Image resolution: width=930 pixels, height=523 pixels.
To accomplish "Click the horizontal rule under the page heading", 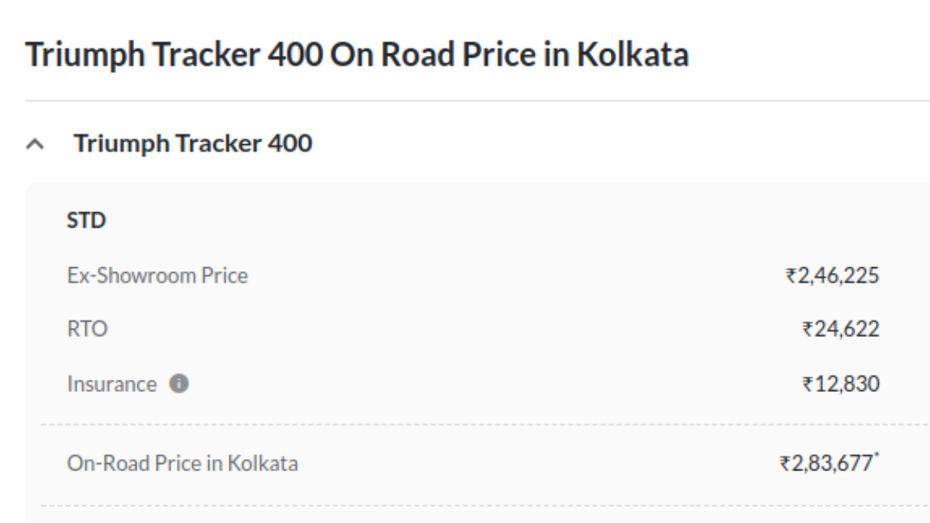I will click(x=477, y=101).
